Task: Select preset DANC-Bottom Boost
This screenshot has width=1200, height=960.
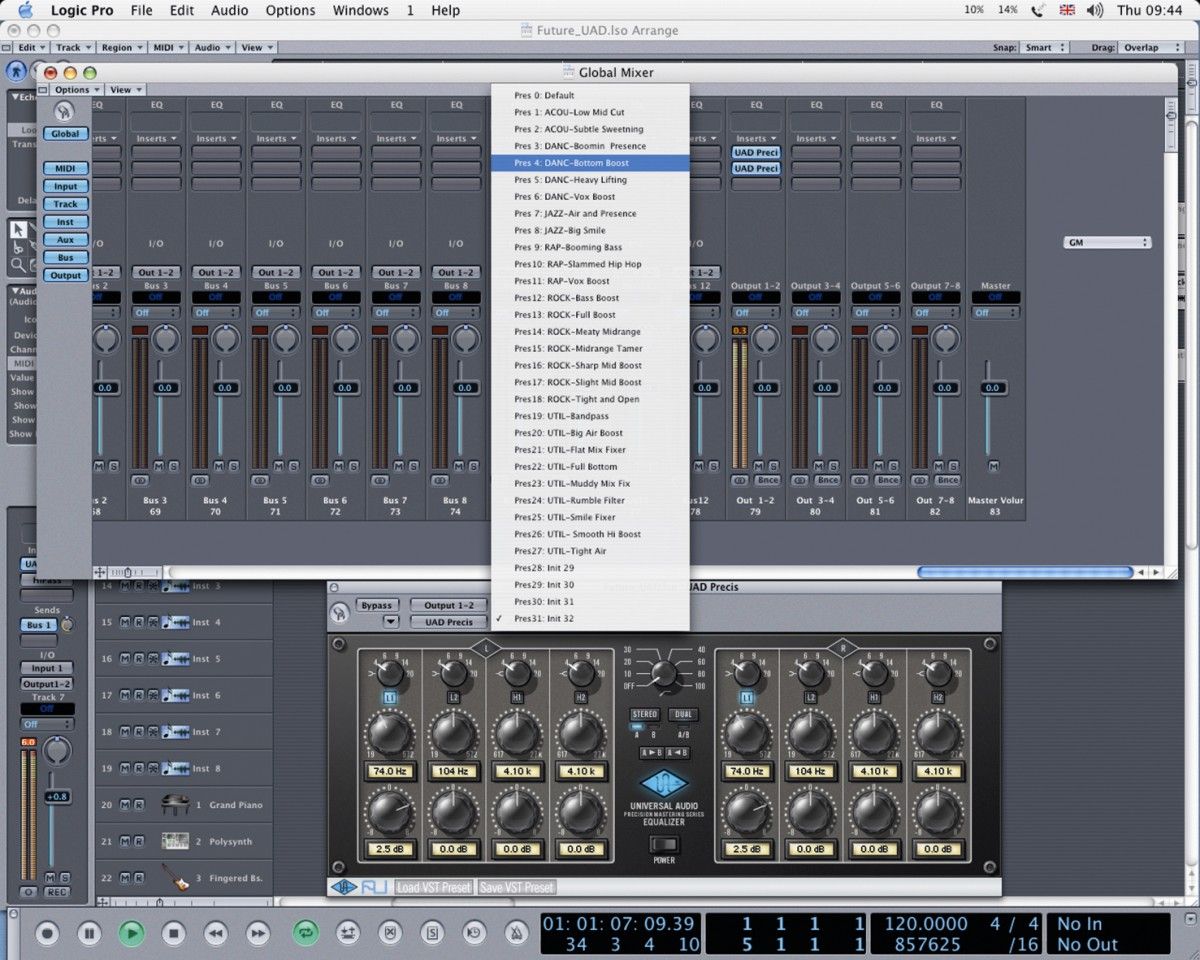Action: (589, 163)
